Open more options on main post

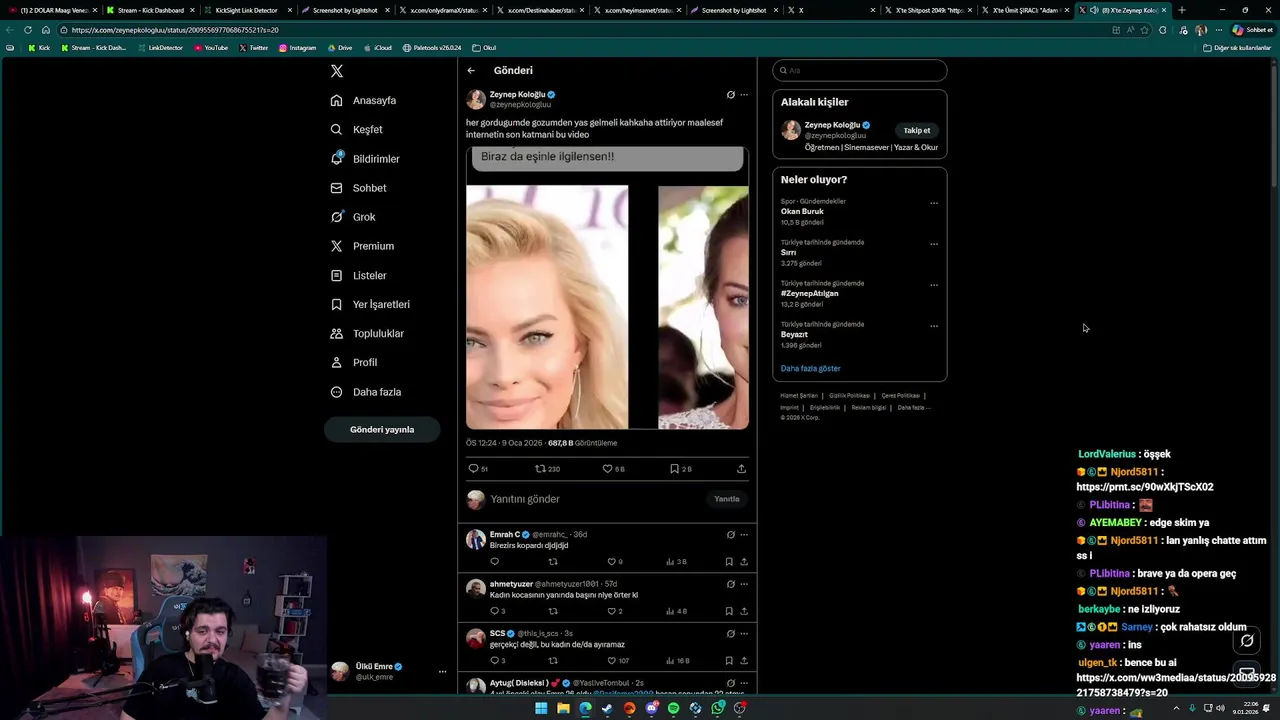tap(744, 95)
